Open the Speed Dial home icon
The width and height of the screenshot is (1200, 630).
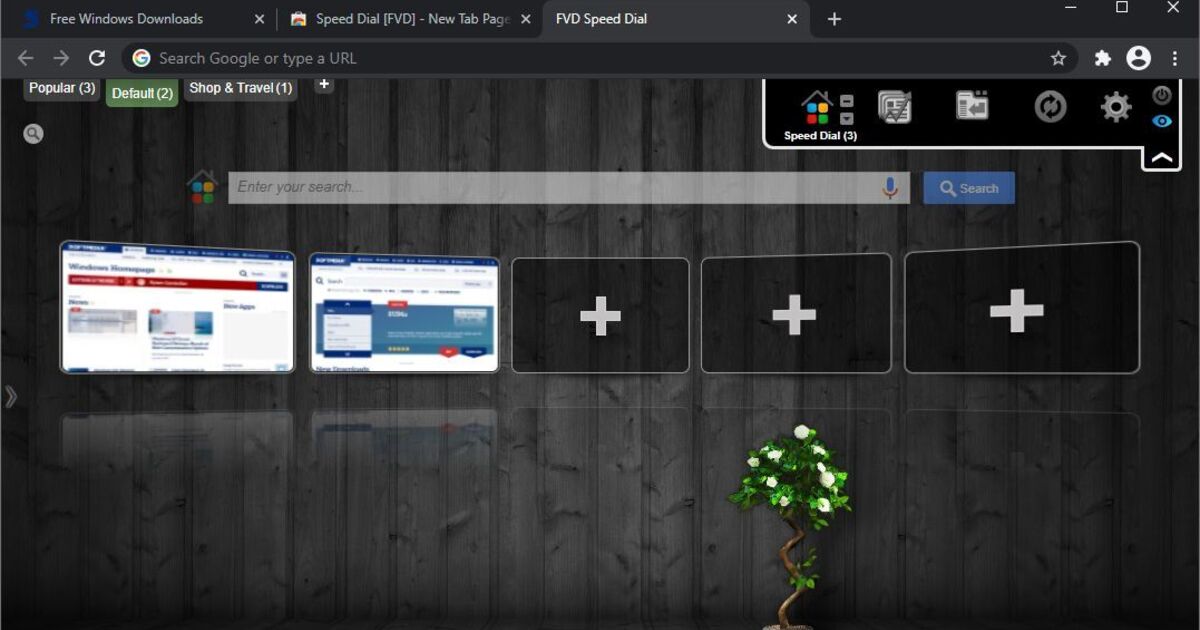(x=817, y=107)
